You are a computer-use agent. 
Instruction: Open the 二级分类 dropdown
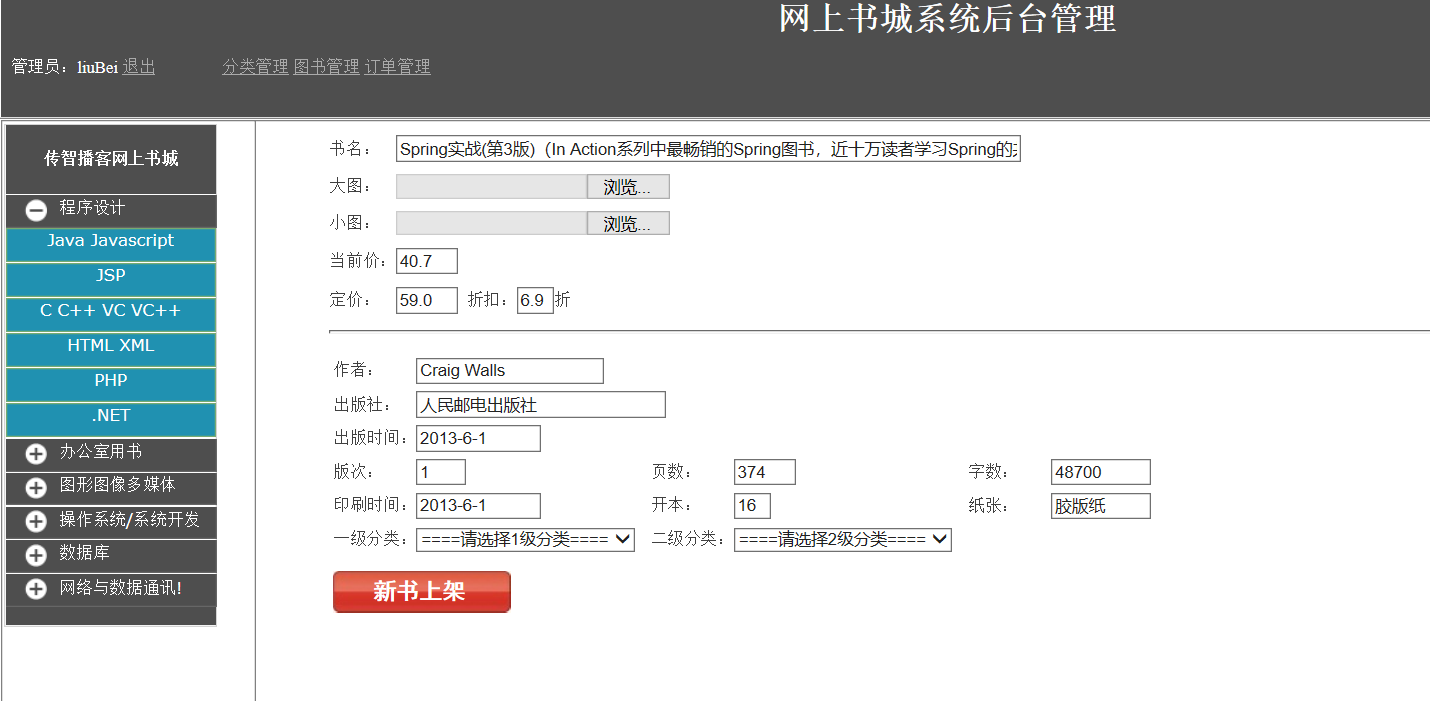click(x=842, y=539)
